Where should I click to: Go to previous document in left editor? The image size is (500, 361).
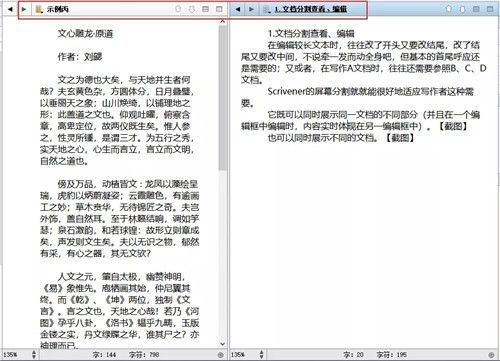[x=178, y=9]
